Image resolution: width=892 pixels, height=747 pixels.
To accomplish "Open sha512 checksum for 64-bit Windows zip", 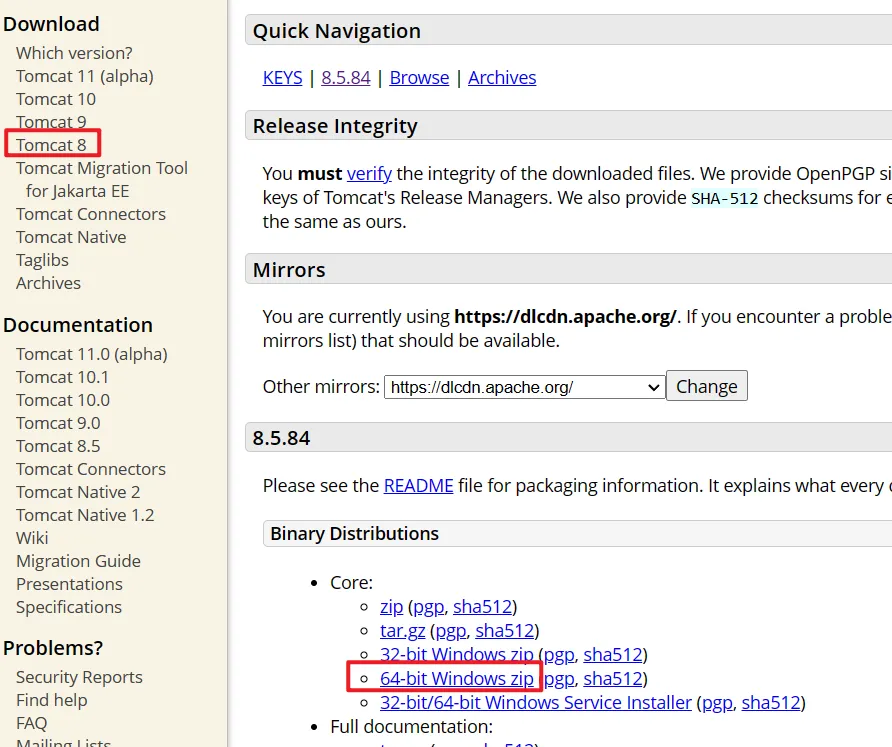I will point(612,679).
